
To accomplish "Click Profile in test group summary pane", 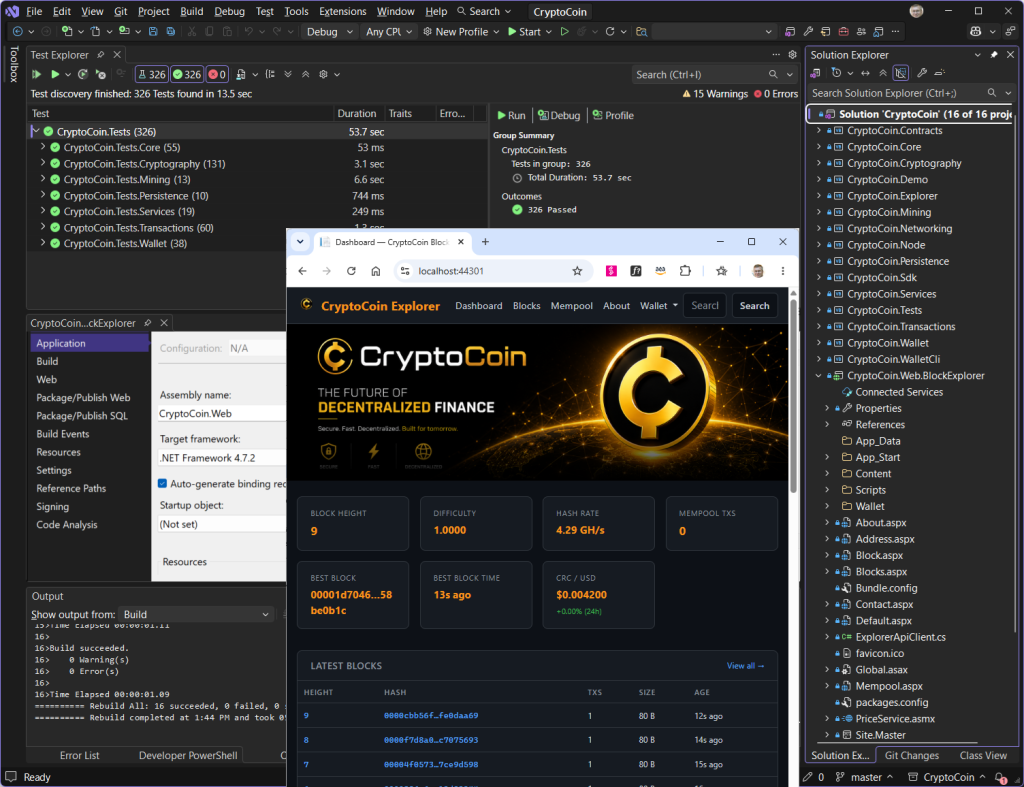I will click(x=613, y=115).
